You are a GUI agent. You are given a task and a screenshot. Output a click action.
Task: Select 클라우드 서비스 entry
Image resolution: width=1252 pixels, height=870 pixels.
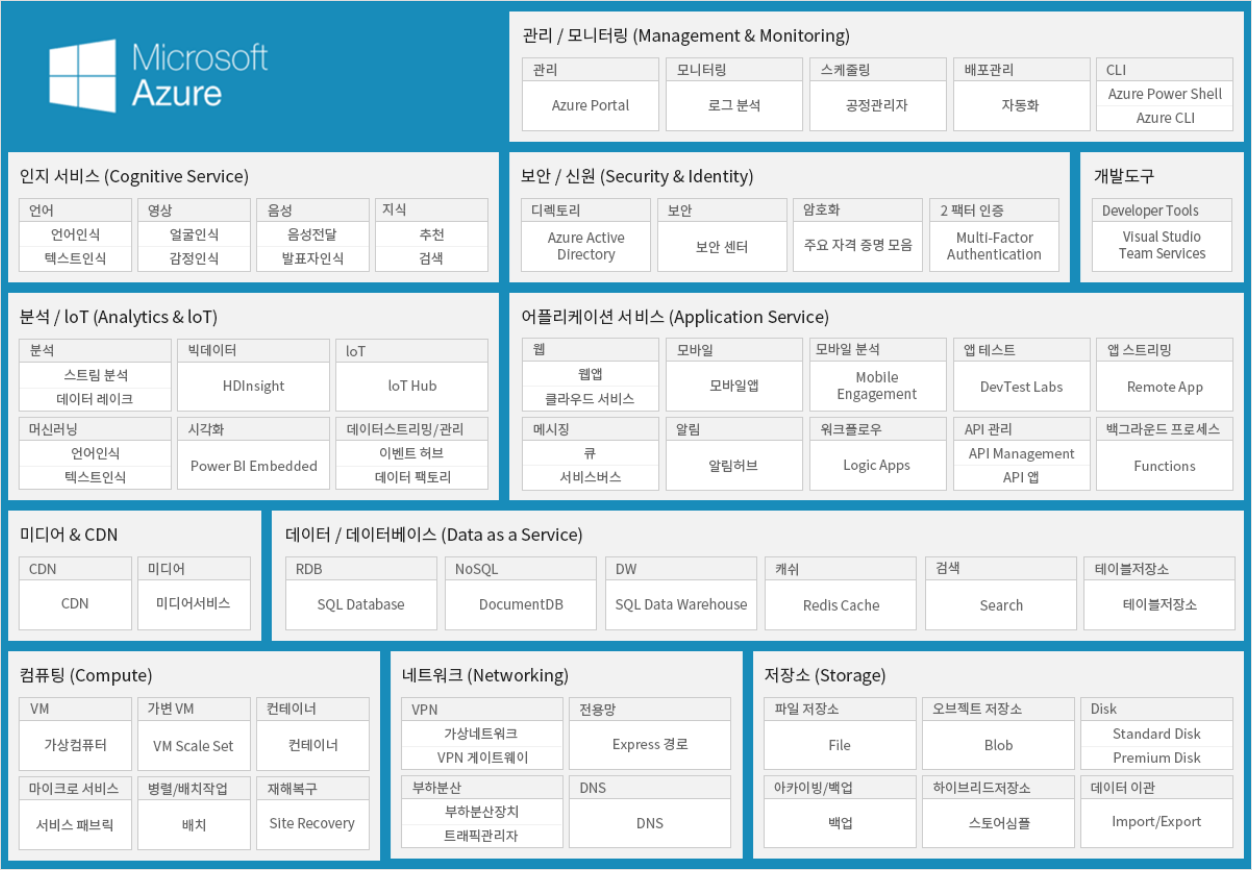(590, 398)
